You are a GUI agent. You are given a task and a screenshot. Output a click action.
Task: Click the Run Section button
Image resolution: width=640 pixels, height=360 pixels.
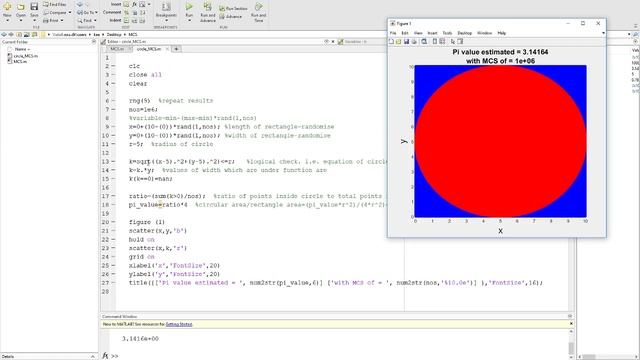click(233, 8)
